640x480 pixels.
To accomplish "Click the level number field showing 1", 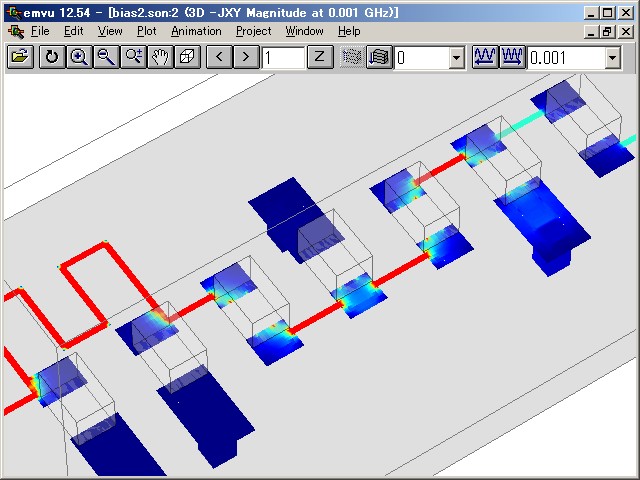I will coord(283,58).
